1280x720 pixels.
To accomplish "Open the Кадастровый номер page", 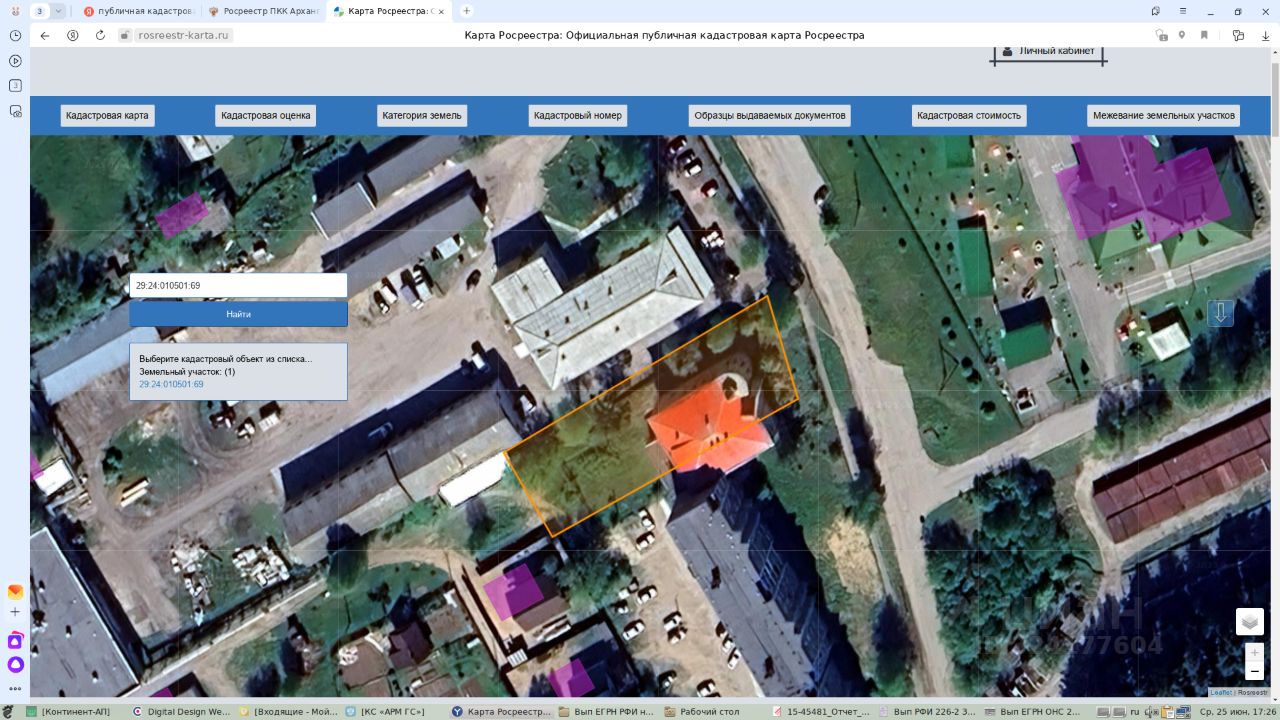I will 578,115.
